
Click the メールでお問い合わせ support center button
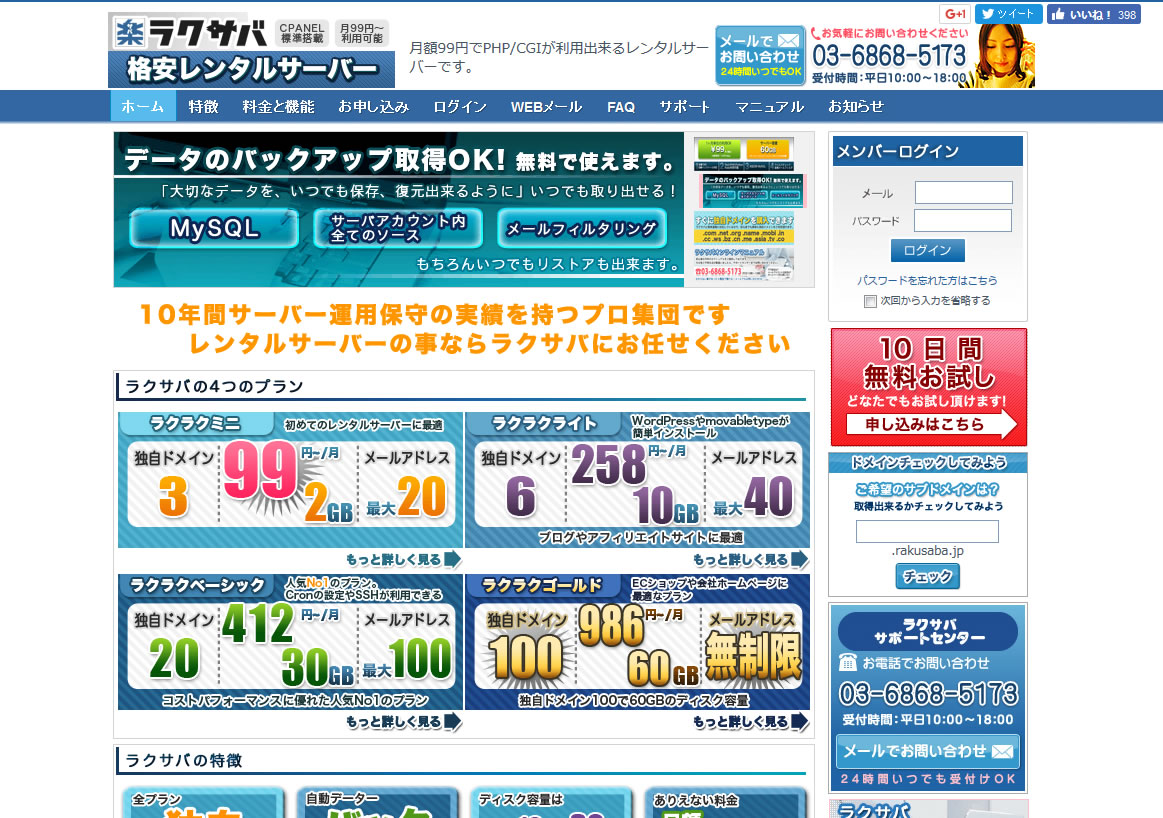pos(928,751)
